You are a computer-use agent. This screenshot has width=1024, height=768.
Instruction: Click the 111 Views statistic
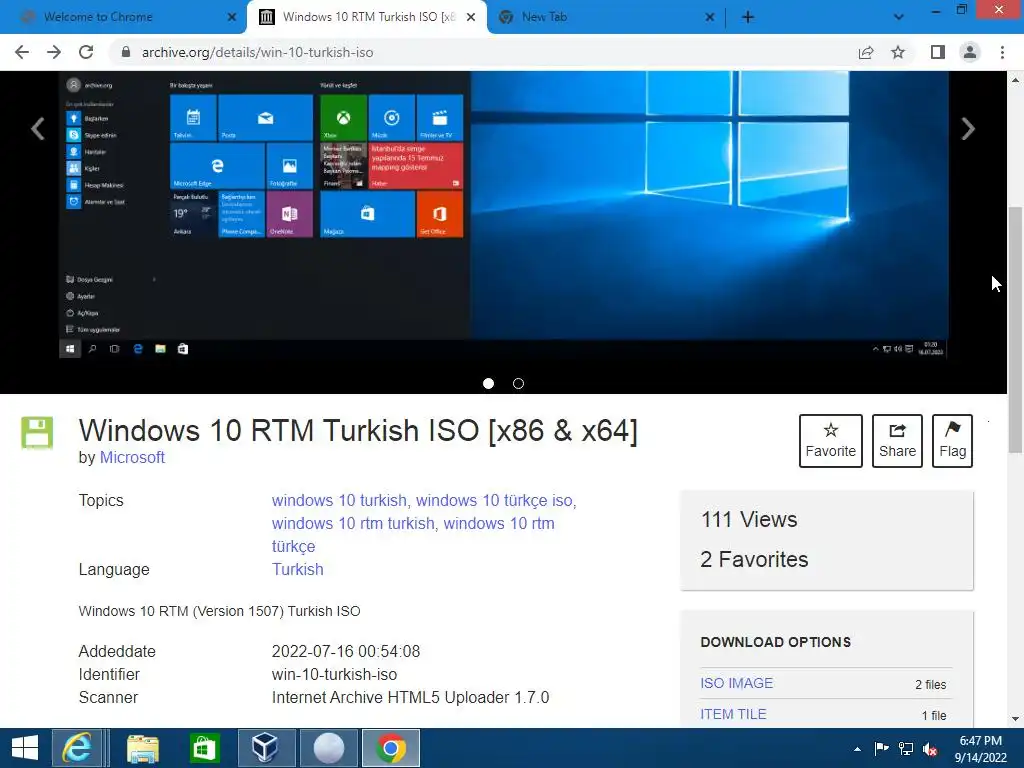(749, 520)
